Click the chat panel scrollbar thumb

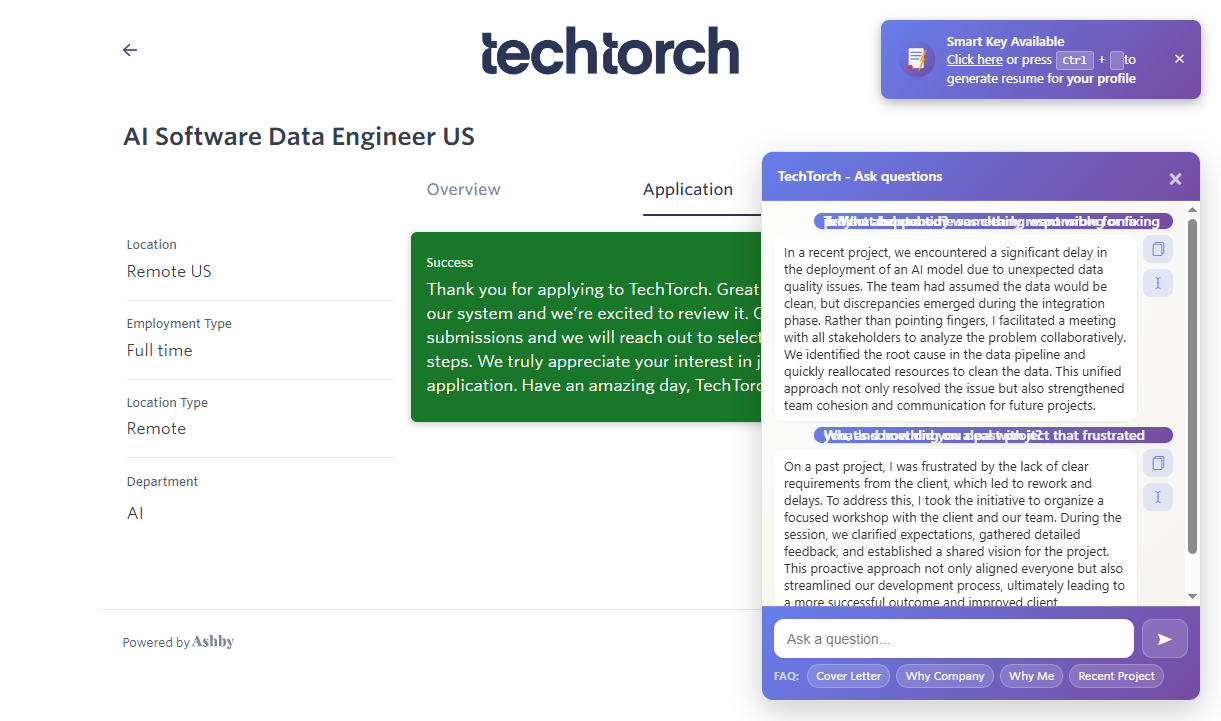tap(1192, 385)
